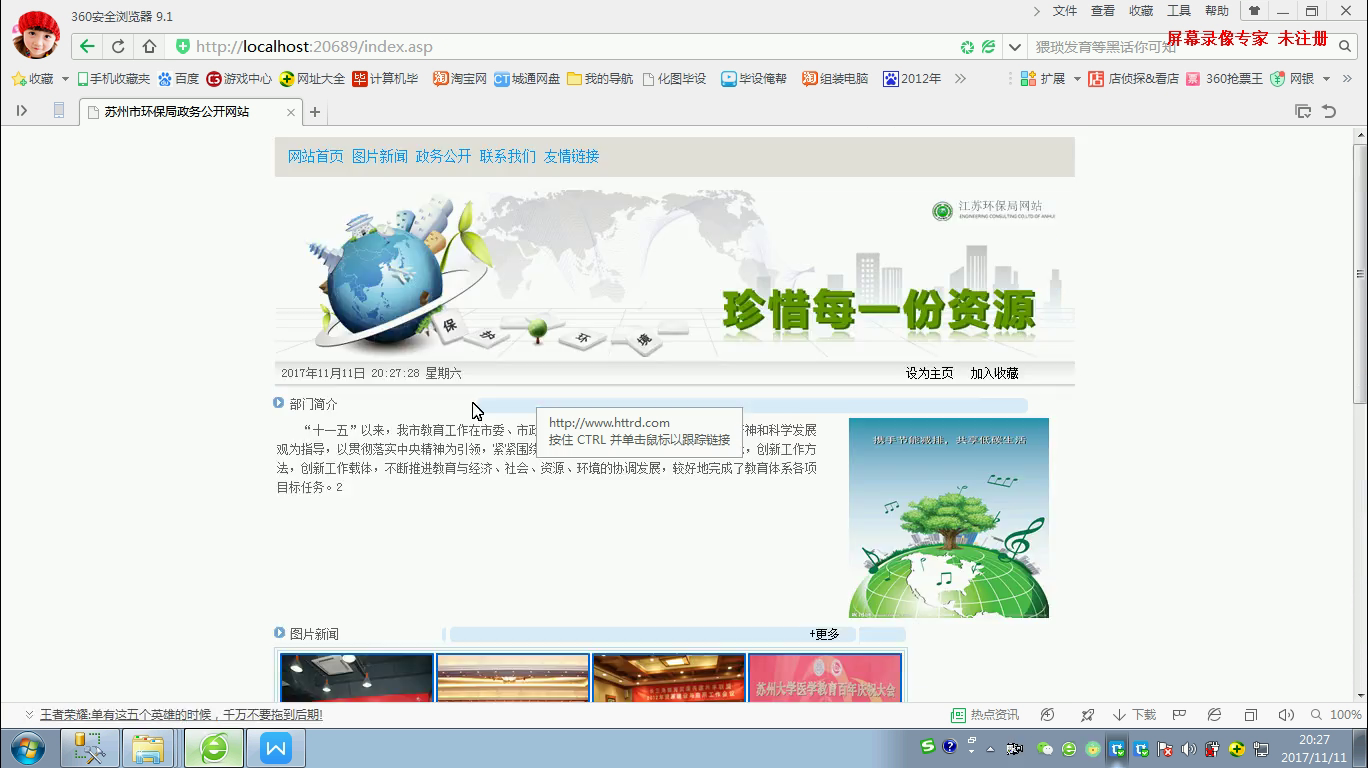Open 下载 downloads in status bar

click(1134, 715)
